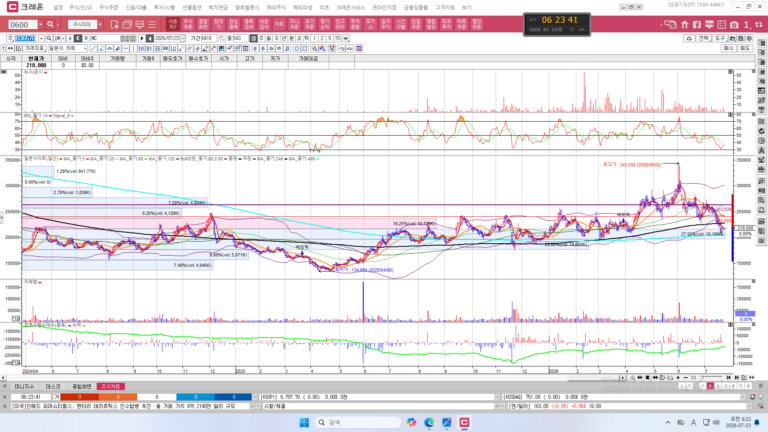Click the red segment of the ticker bar
768x432 pixels.
pyautogui.click(x=79, y=397)
